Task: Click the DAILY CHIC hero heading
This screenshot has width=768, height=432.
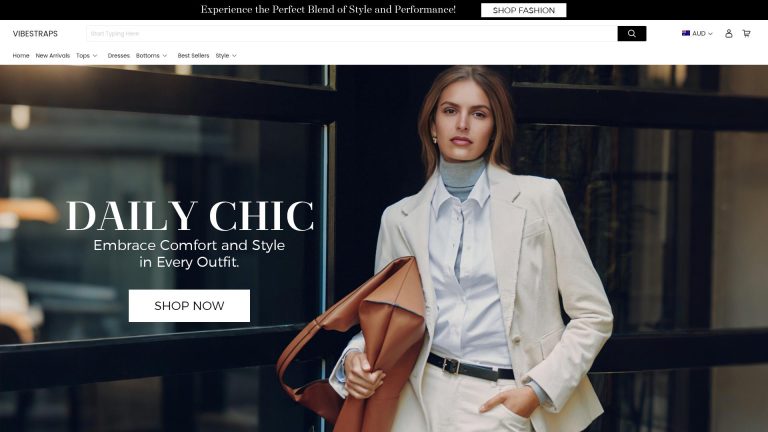Action: (190, 216)
